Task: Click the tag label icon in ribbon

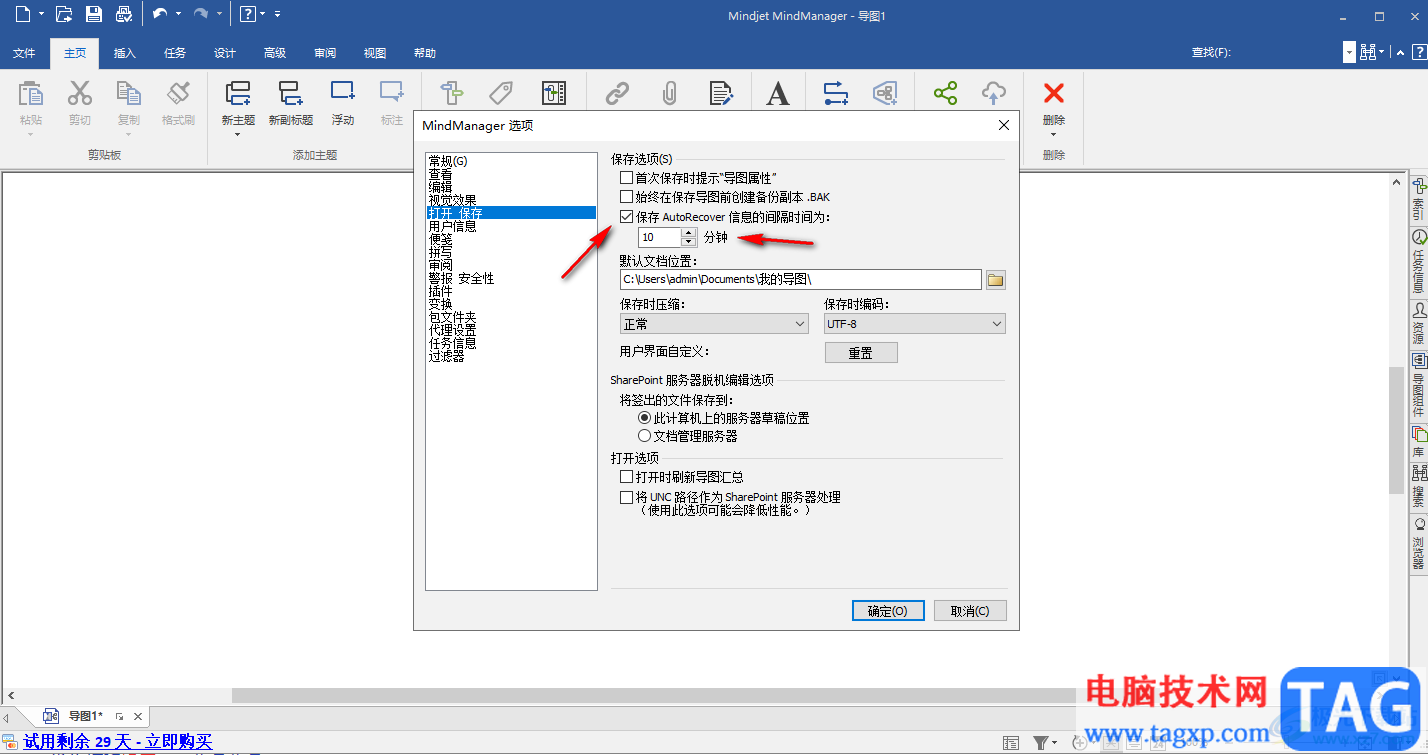Action: pyautogui.click(x=501, y=94)
